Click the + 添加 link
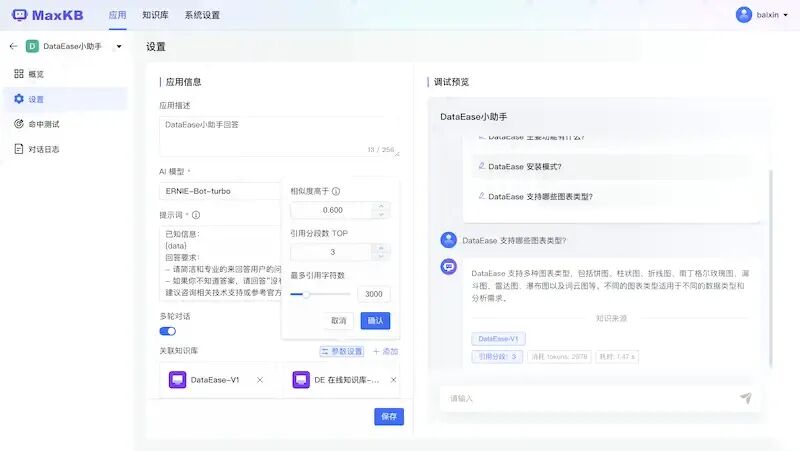 tap(385, 351)
